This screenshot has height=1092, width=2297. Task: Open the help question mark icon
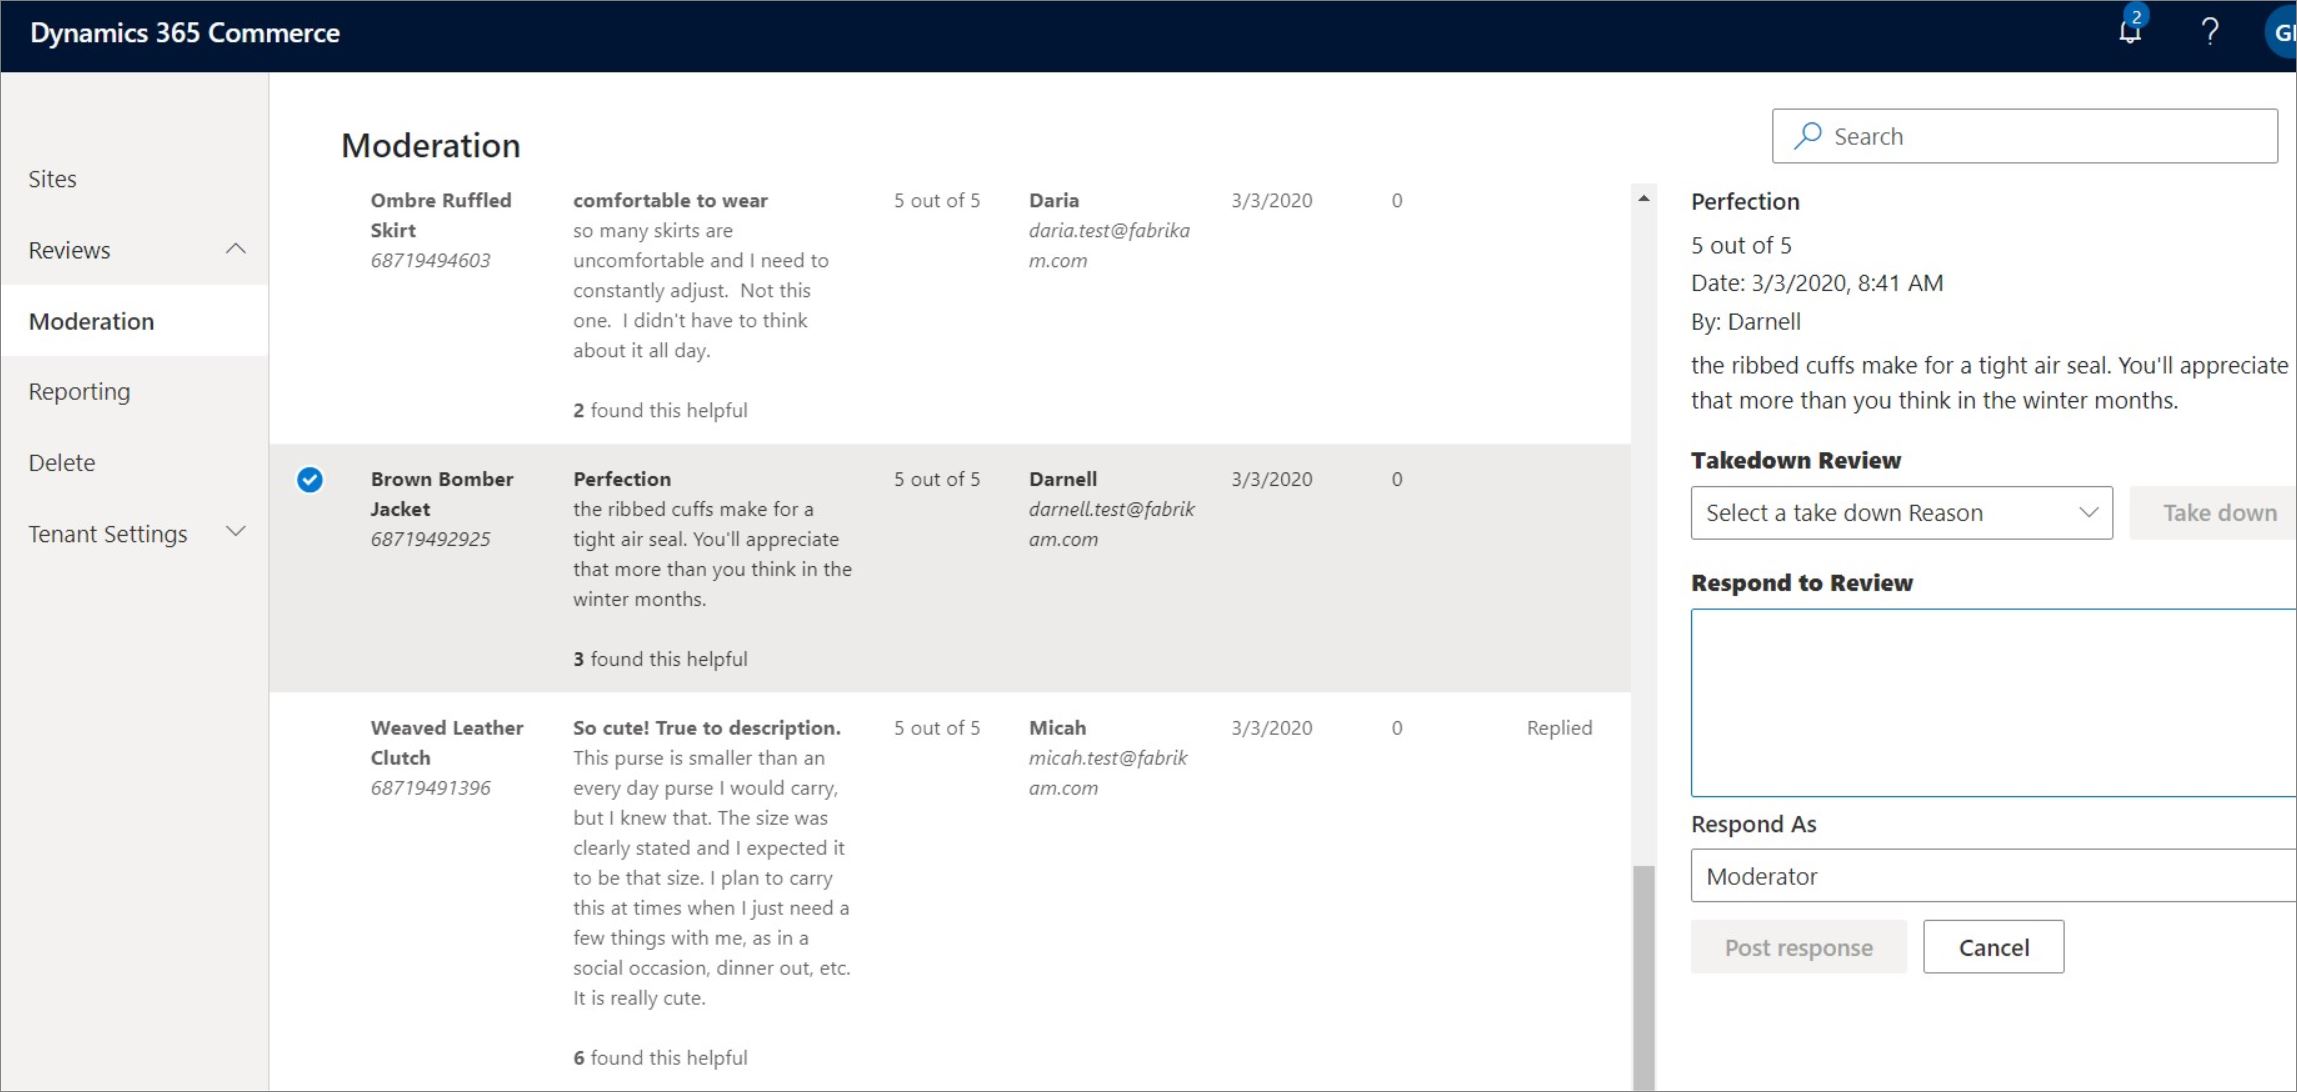point(2210,32)
